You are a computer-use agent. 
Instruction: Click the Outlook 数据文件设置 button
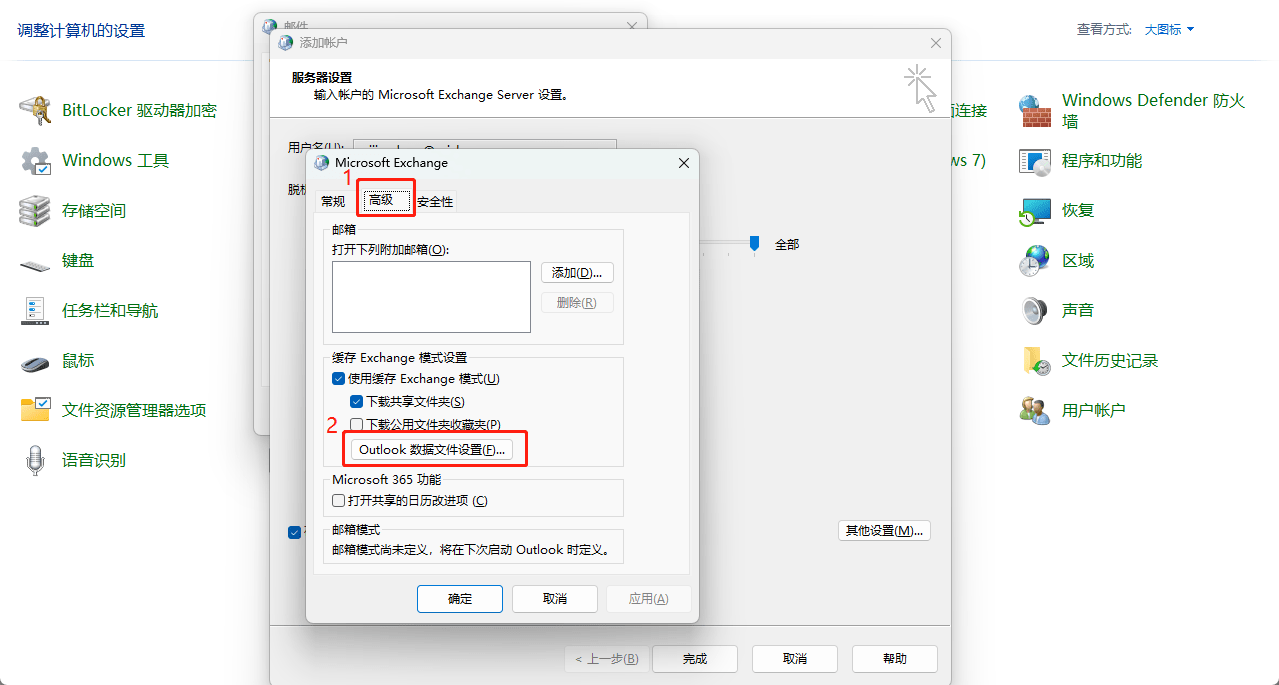pos(434,450)
